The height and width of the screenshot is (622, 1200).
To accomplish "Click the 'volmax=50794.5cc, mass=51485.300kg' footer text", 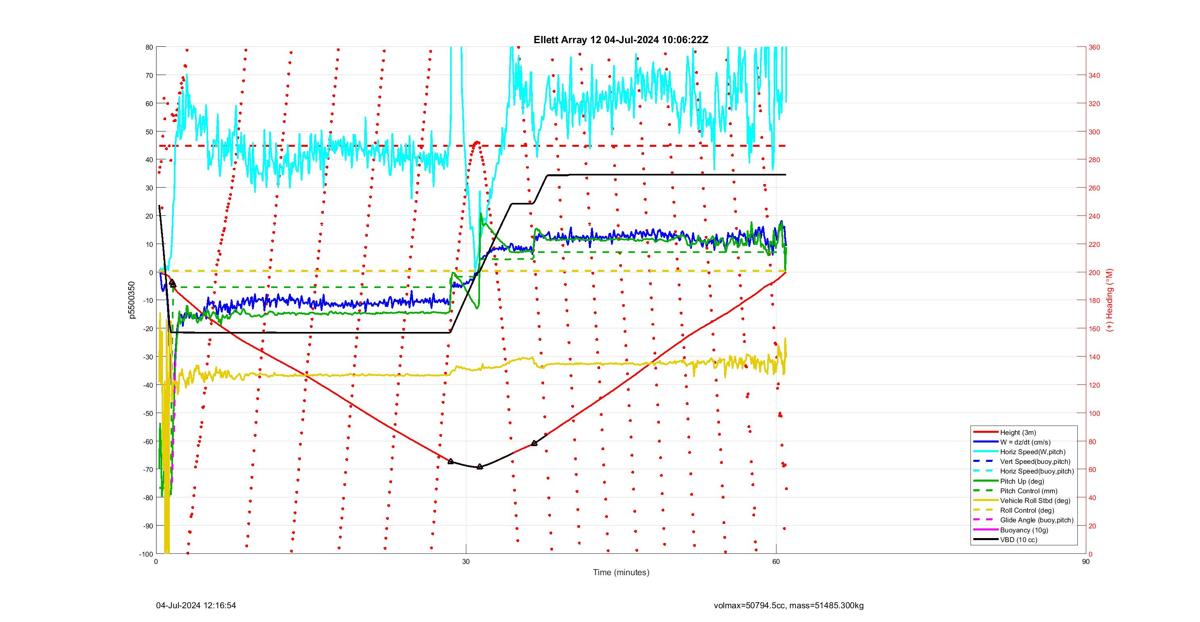I will [789, 605].
